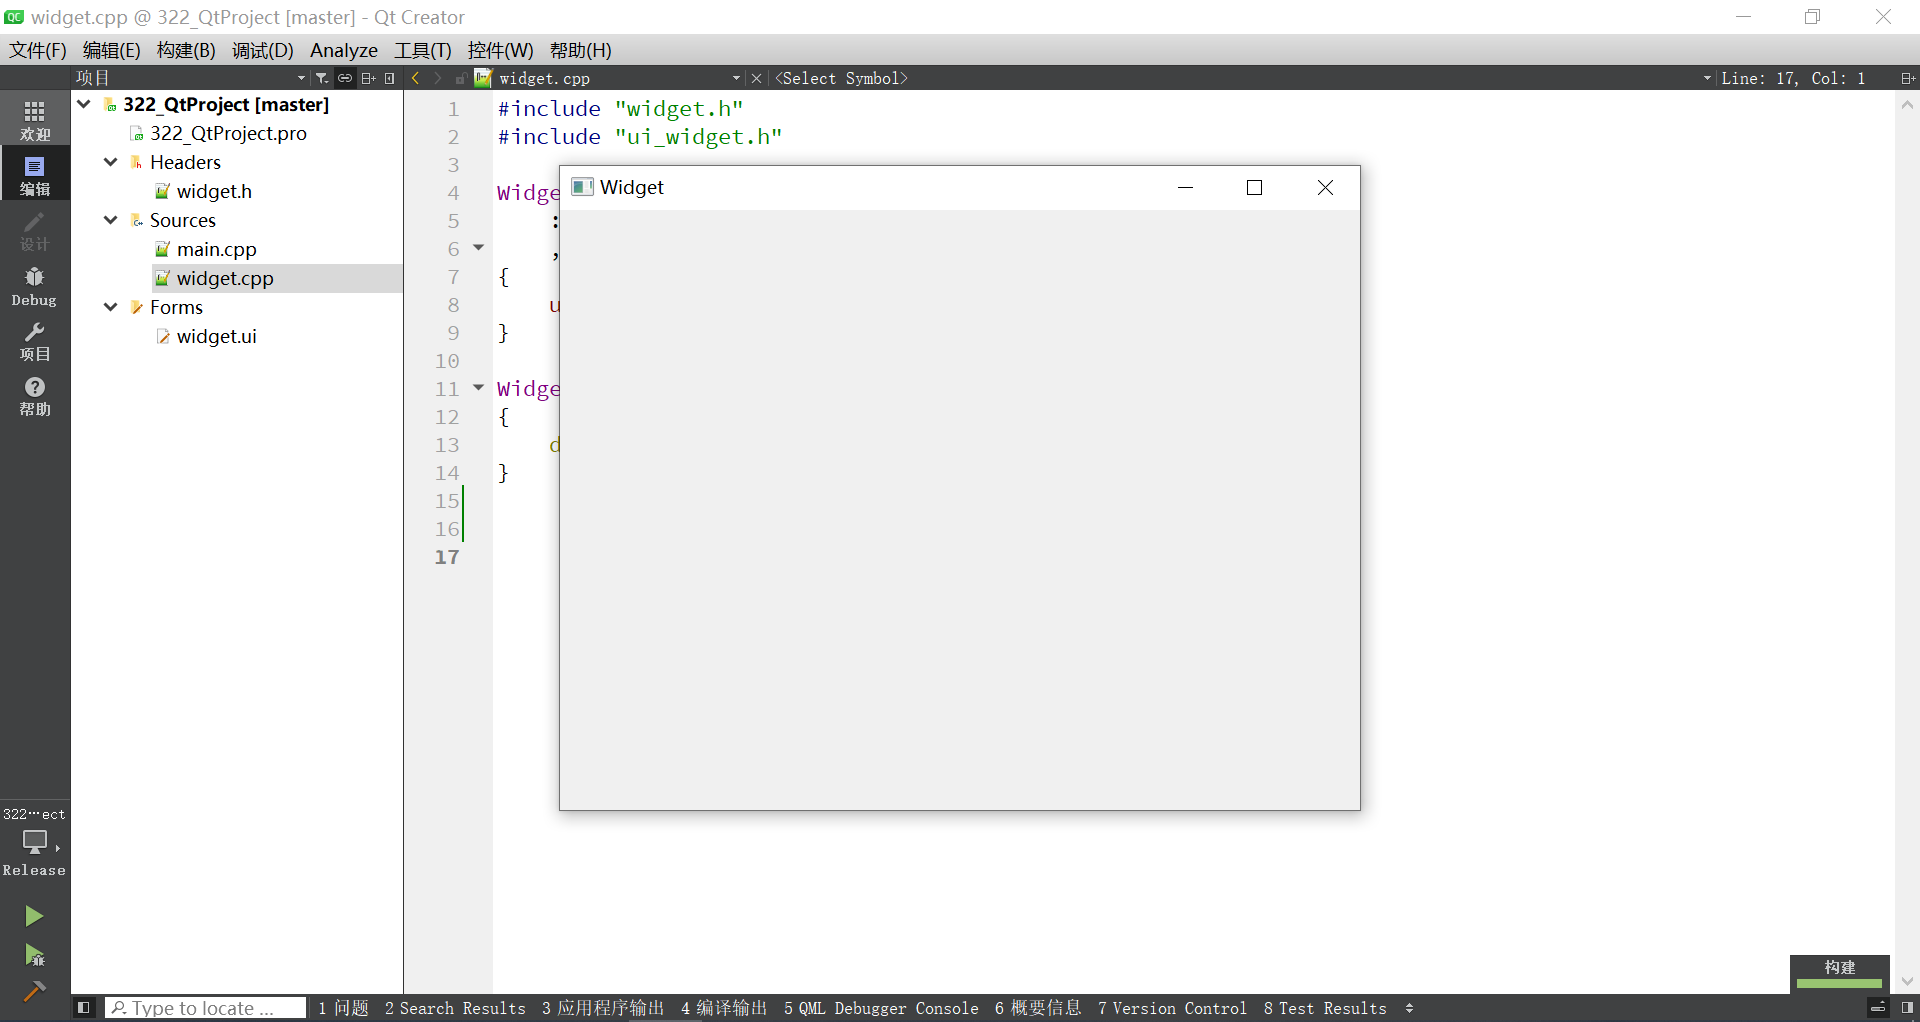Open the 工具(T) menu
Screen dimensions: 1920x1022
[x=423, y=50]
